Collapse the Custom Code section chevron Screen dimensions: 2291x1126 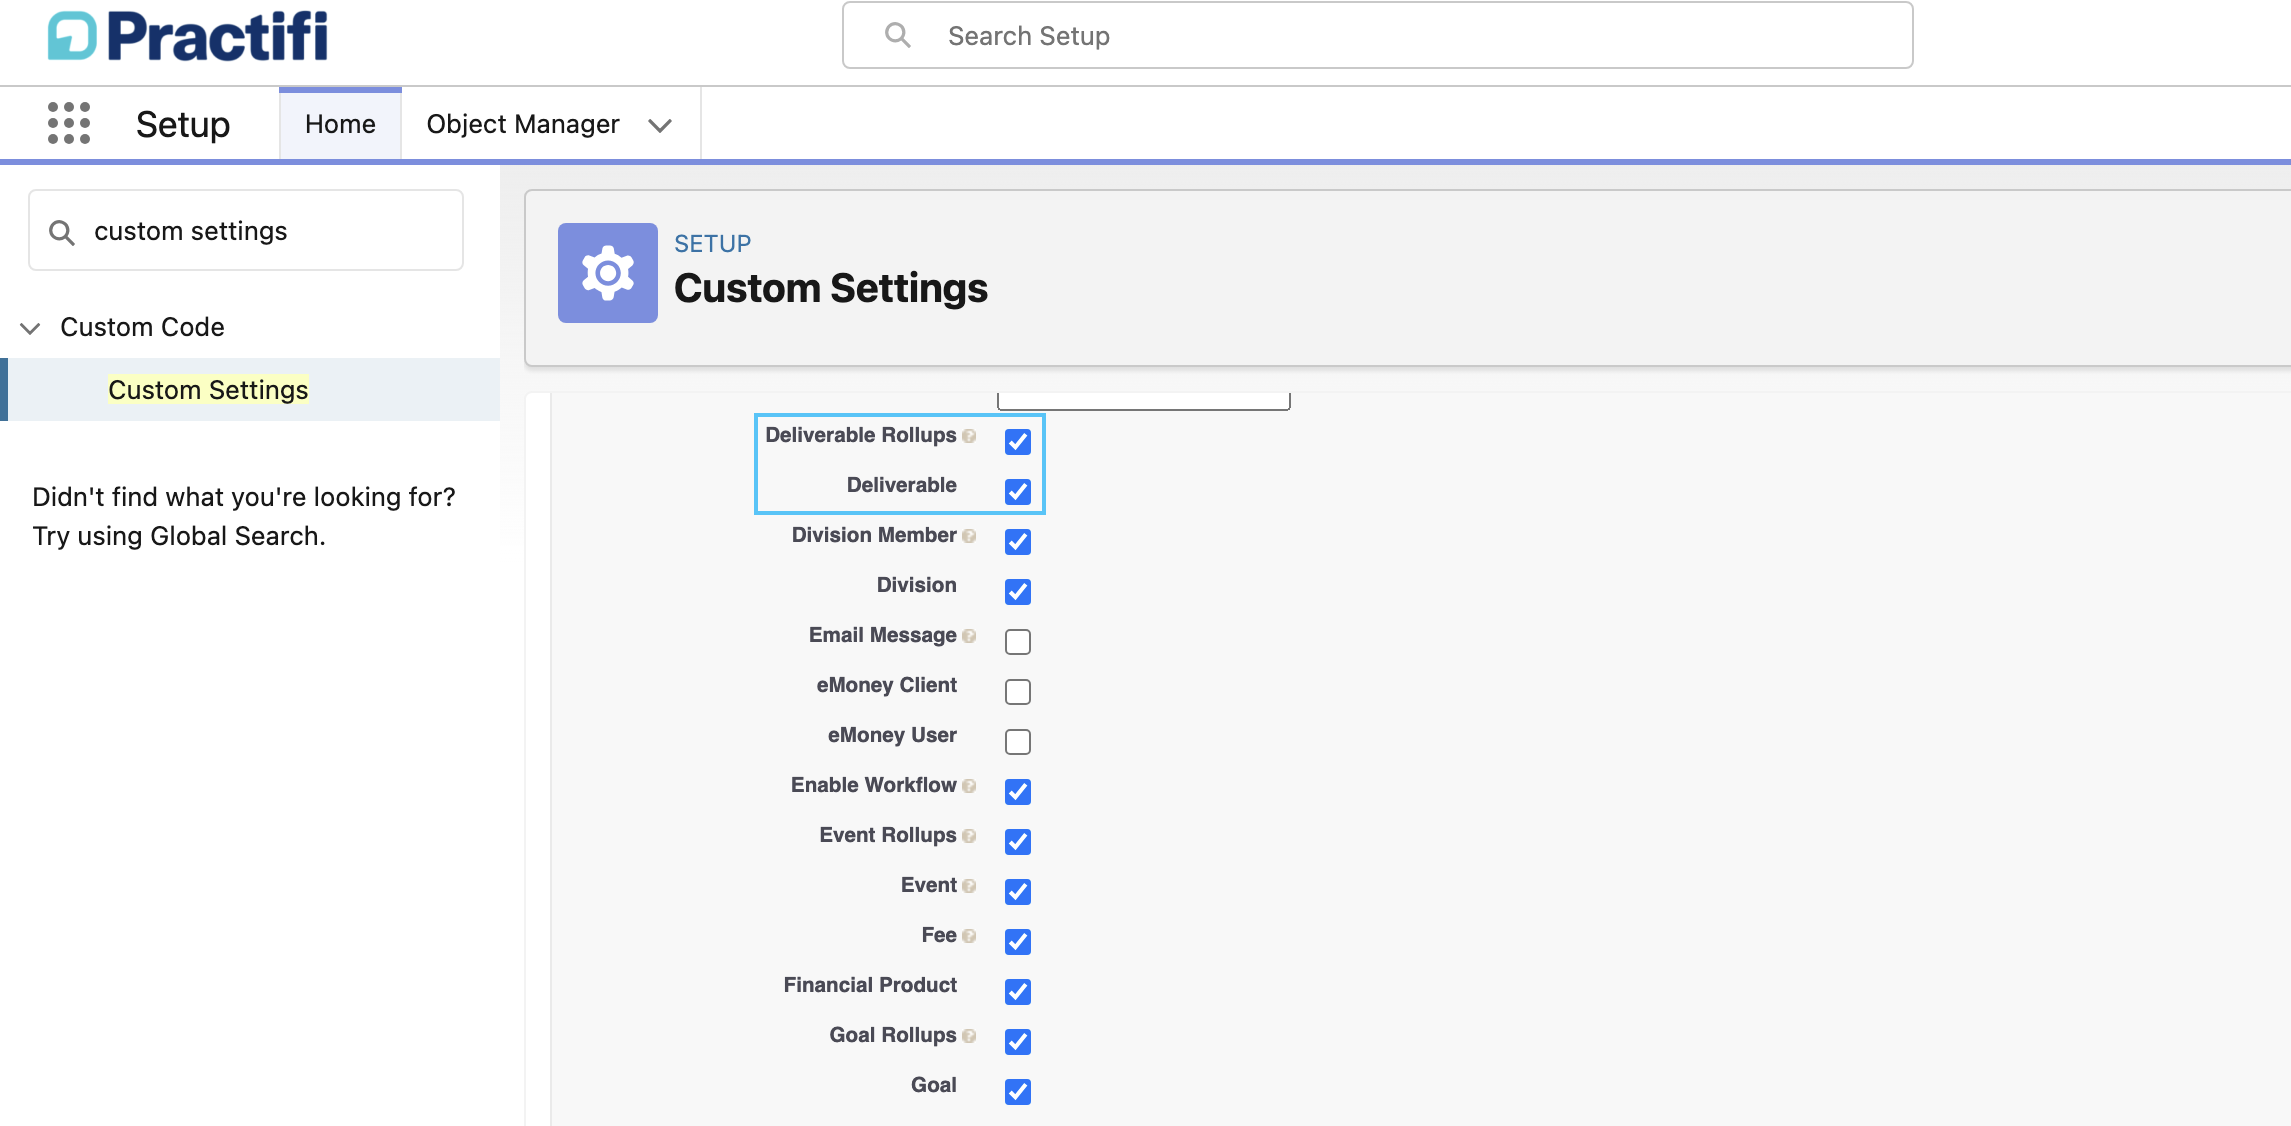tap(30, 328)
